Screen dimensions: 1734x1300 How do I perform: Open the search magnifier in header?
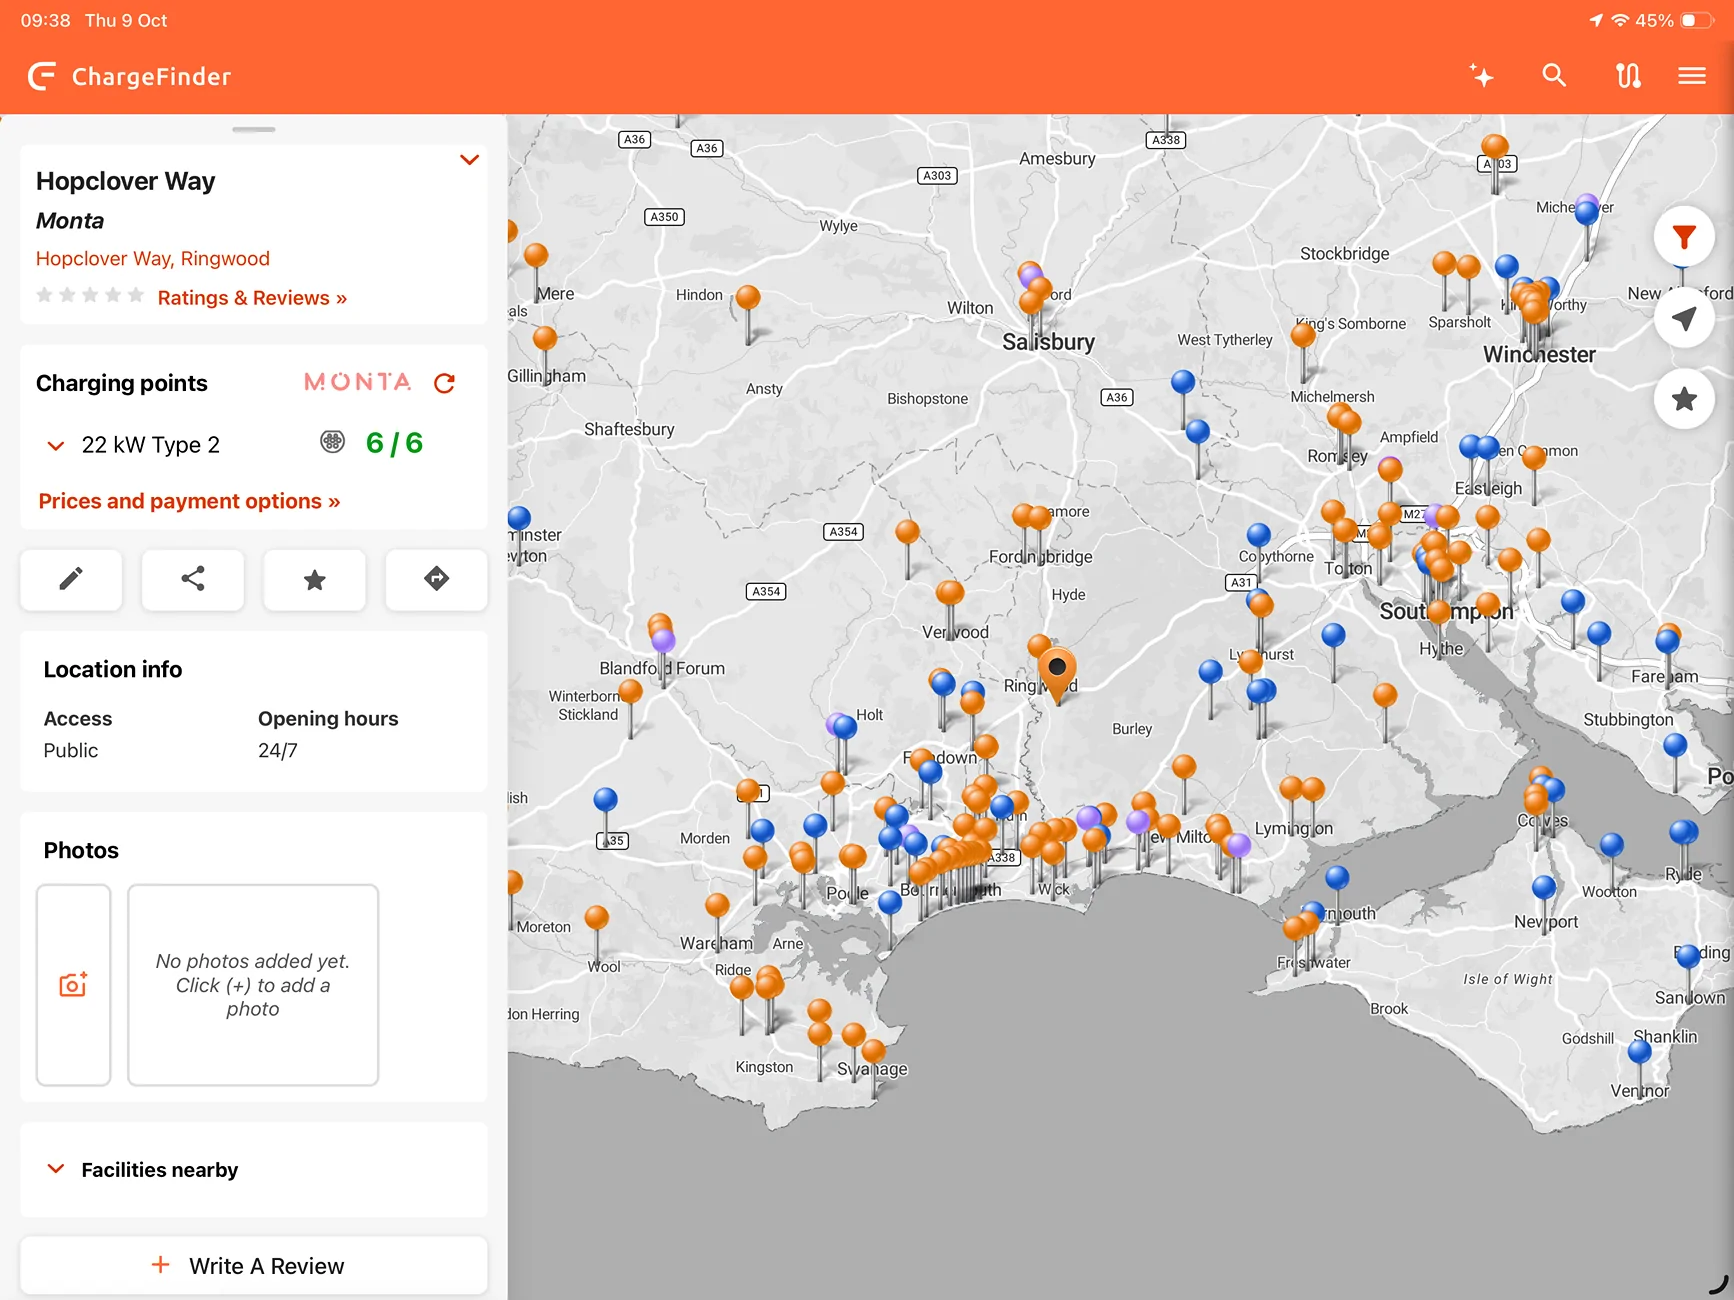tap(1554, 76)
